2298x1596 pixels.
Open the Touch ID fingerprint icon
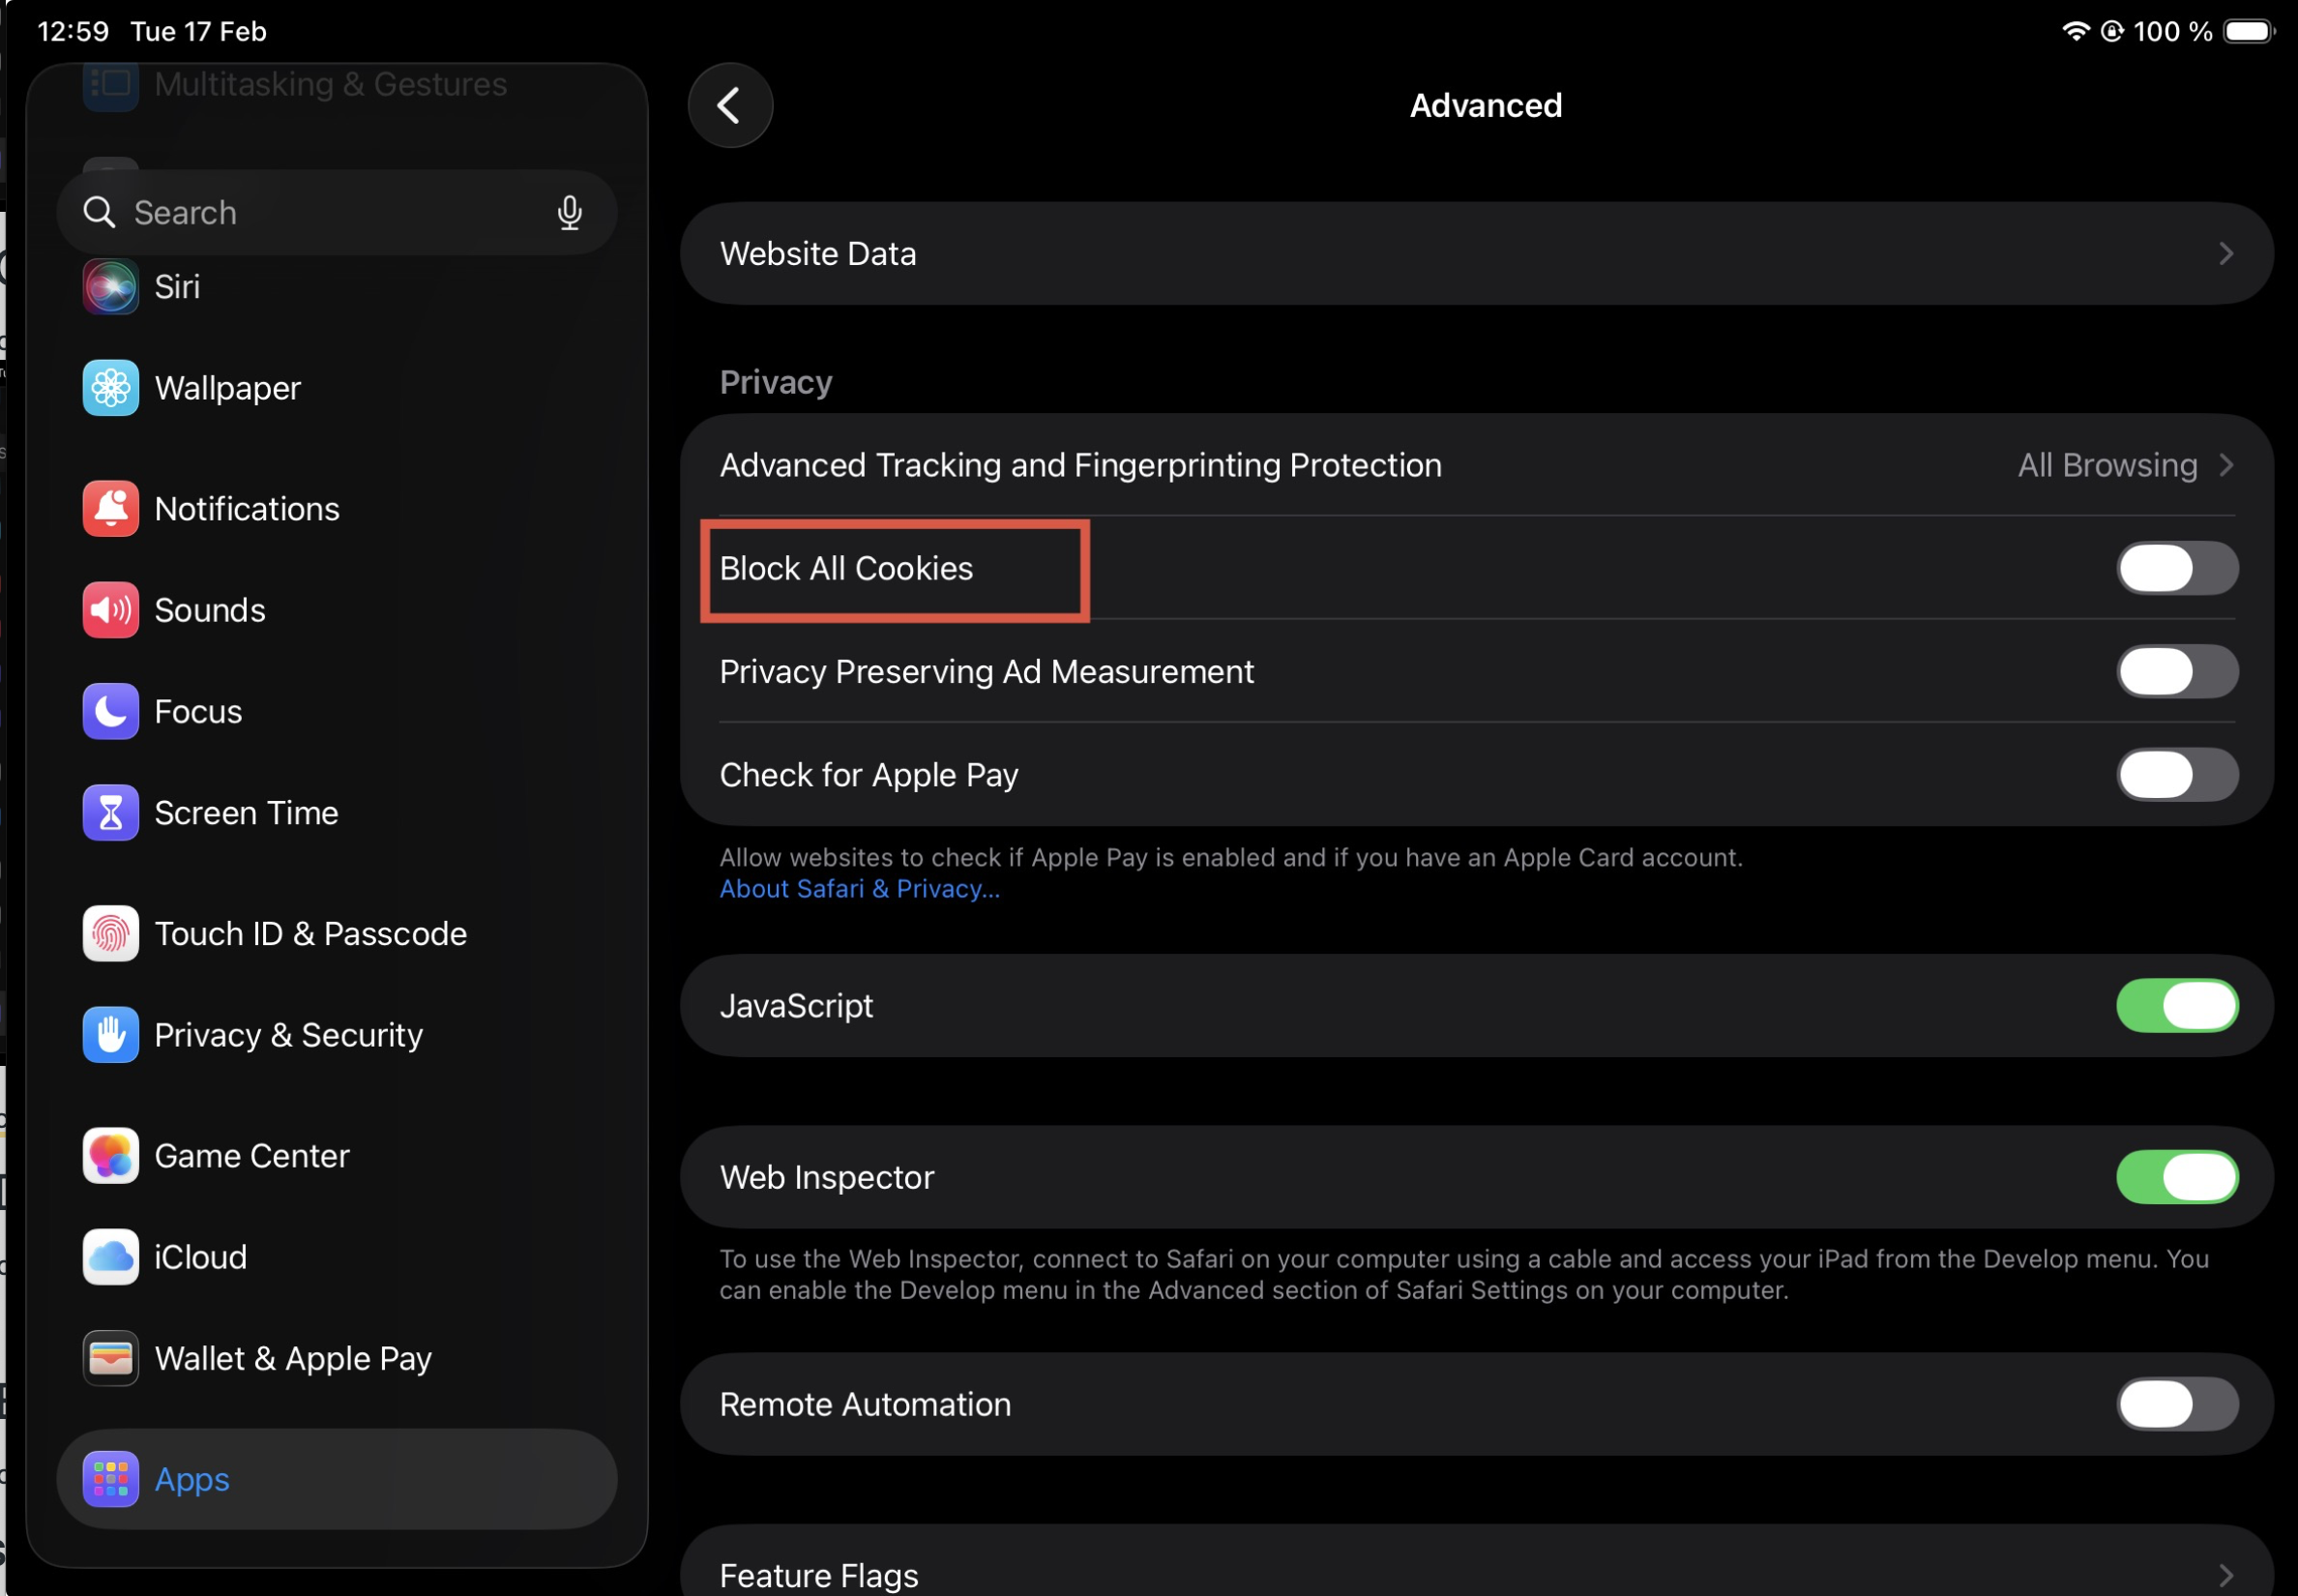point(110,934)
